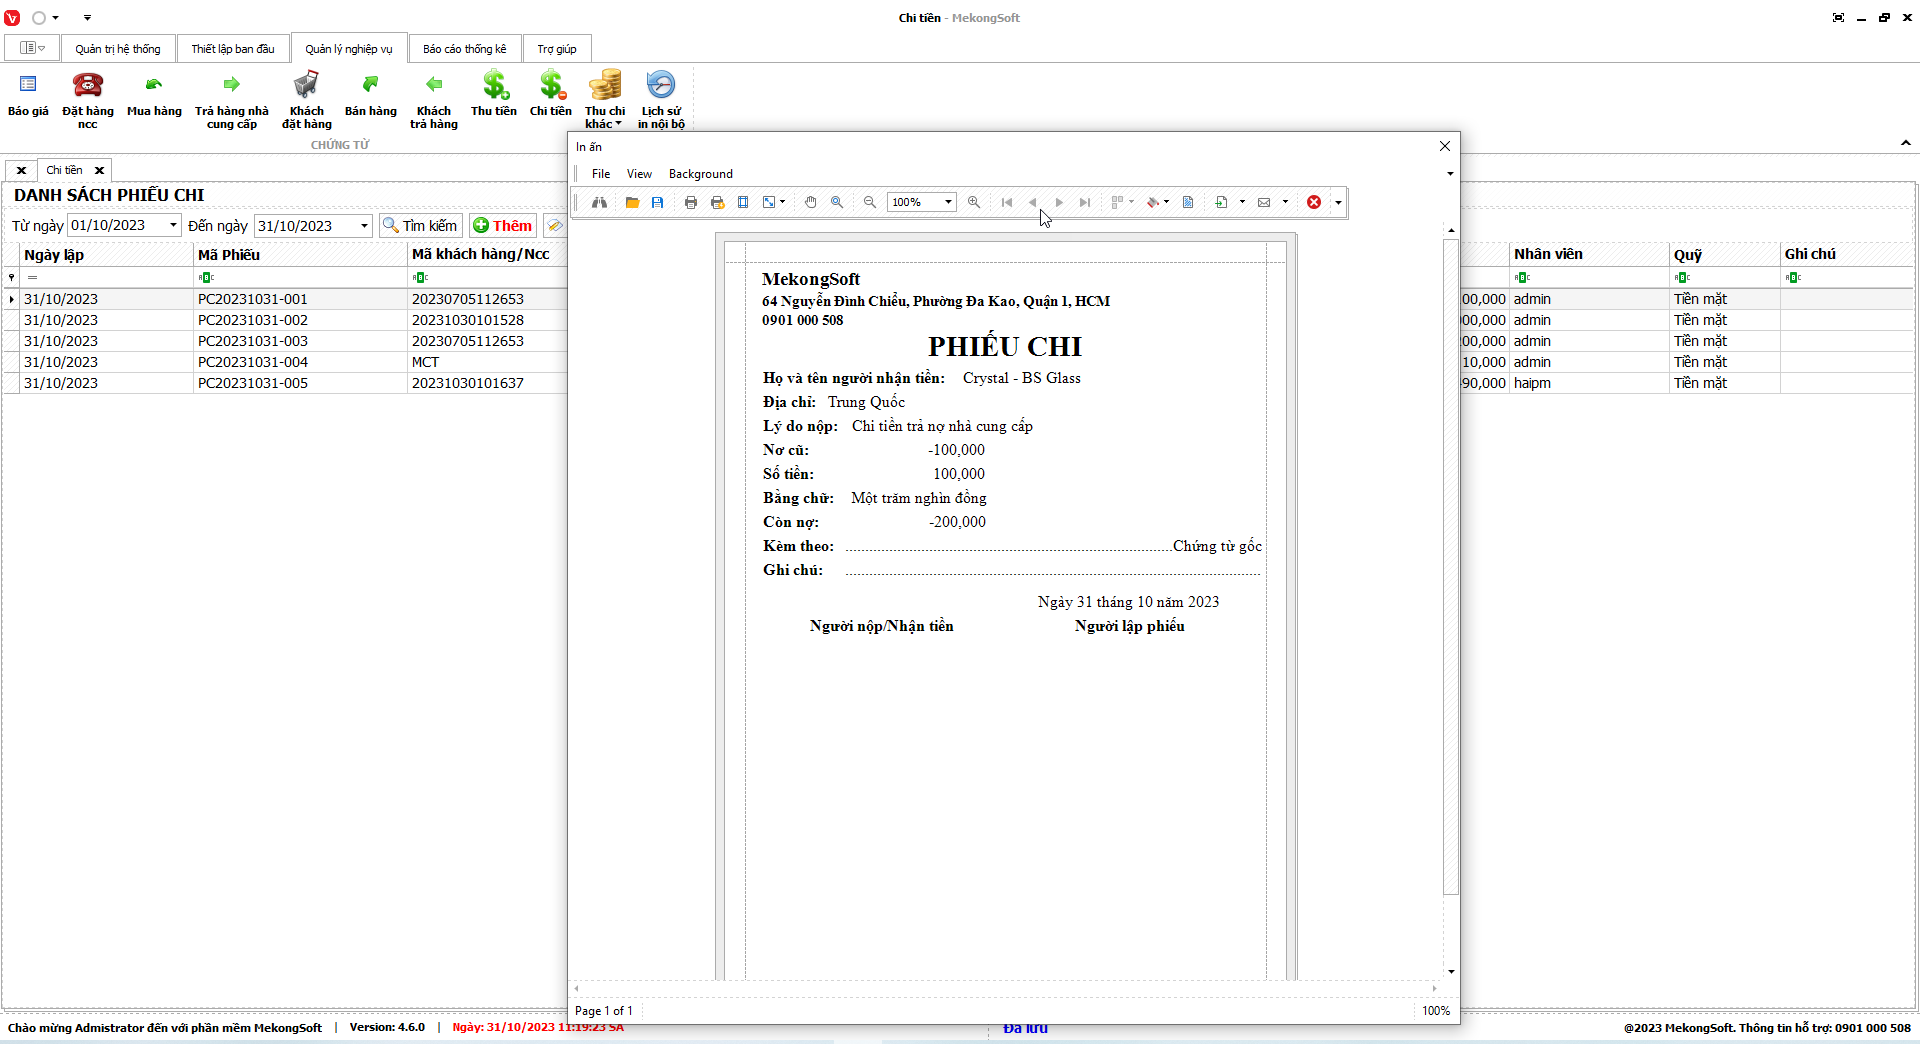This screenshot has width=1920, height=1044.
Task: Expand the Đến ngày date picker dropdown
Action: pos(364,226)
